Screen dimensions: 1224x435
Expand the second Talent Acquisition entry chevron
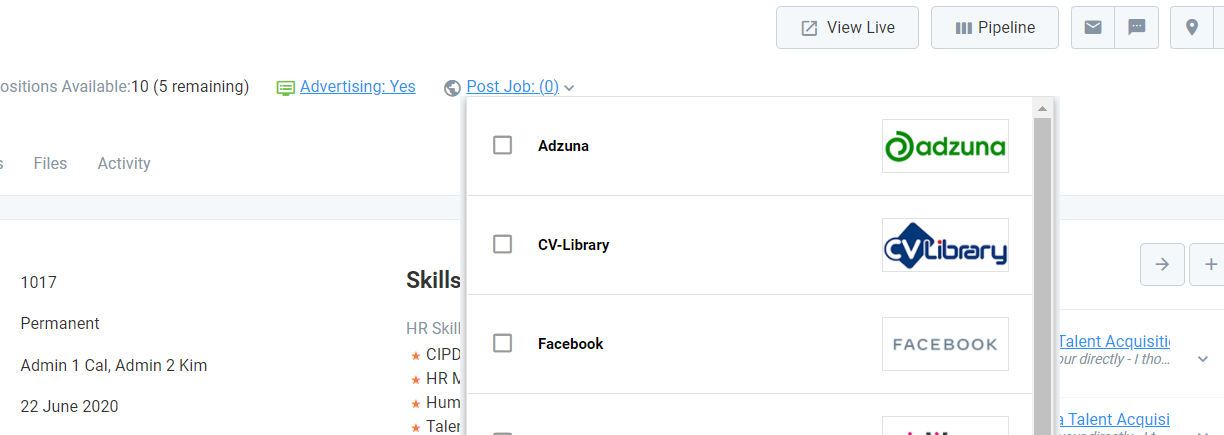pos(1203,432)
